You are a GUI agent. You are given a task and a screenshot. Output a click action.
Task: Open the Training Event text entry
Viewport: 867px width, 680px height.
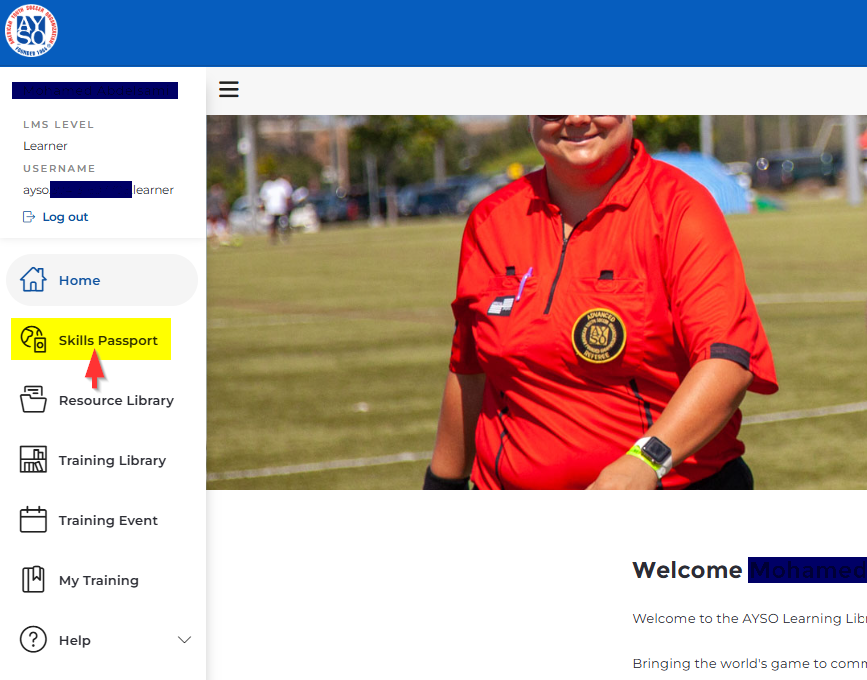(x=108, y=521)
